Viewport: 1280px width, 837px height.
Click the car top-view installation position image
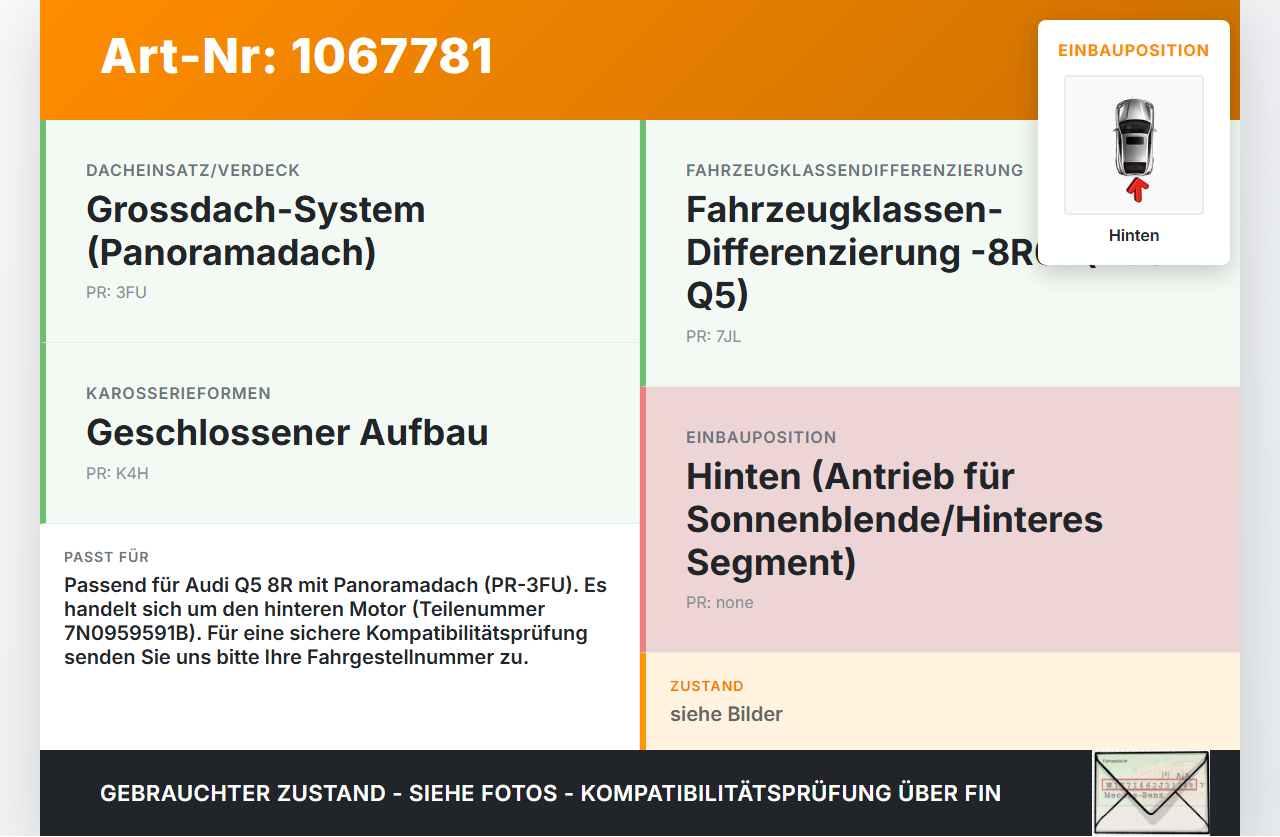[x=1134, y=145]
